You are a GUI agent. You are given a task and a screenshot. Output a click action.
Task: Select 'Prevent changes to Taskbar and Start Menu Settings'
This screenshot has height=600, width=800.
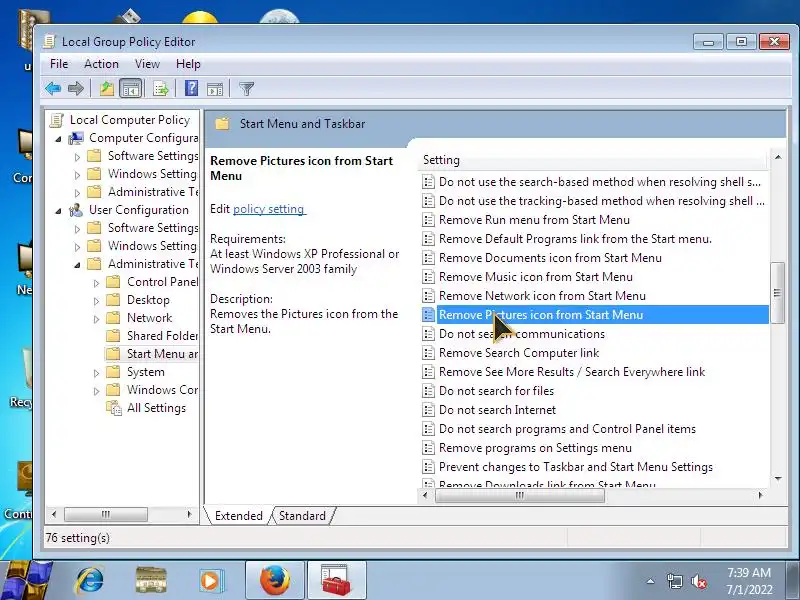pyautogui.click(x=576, y=467)
